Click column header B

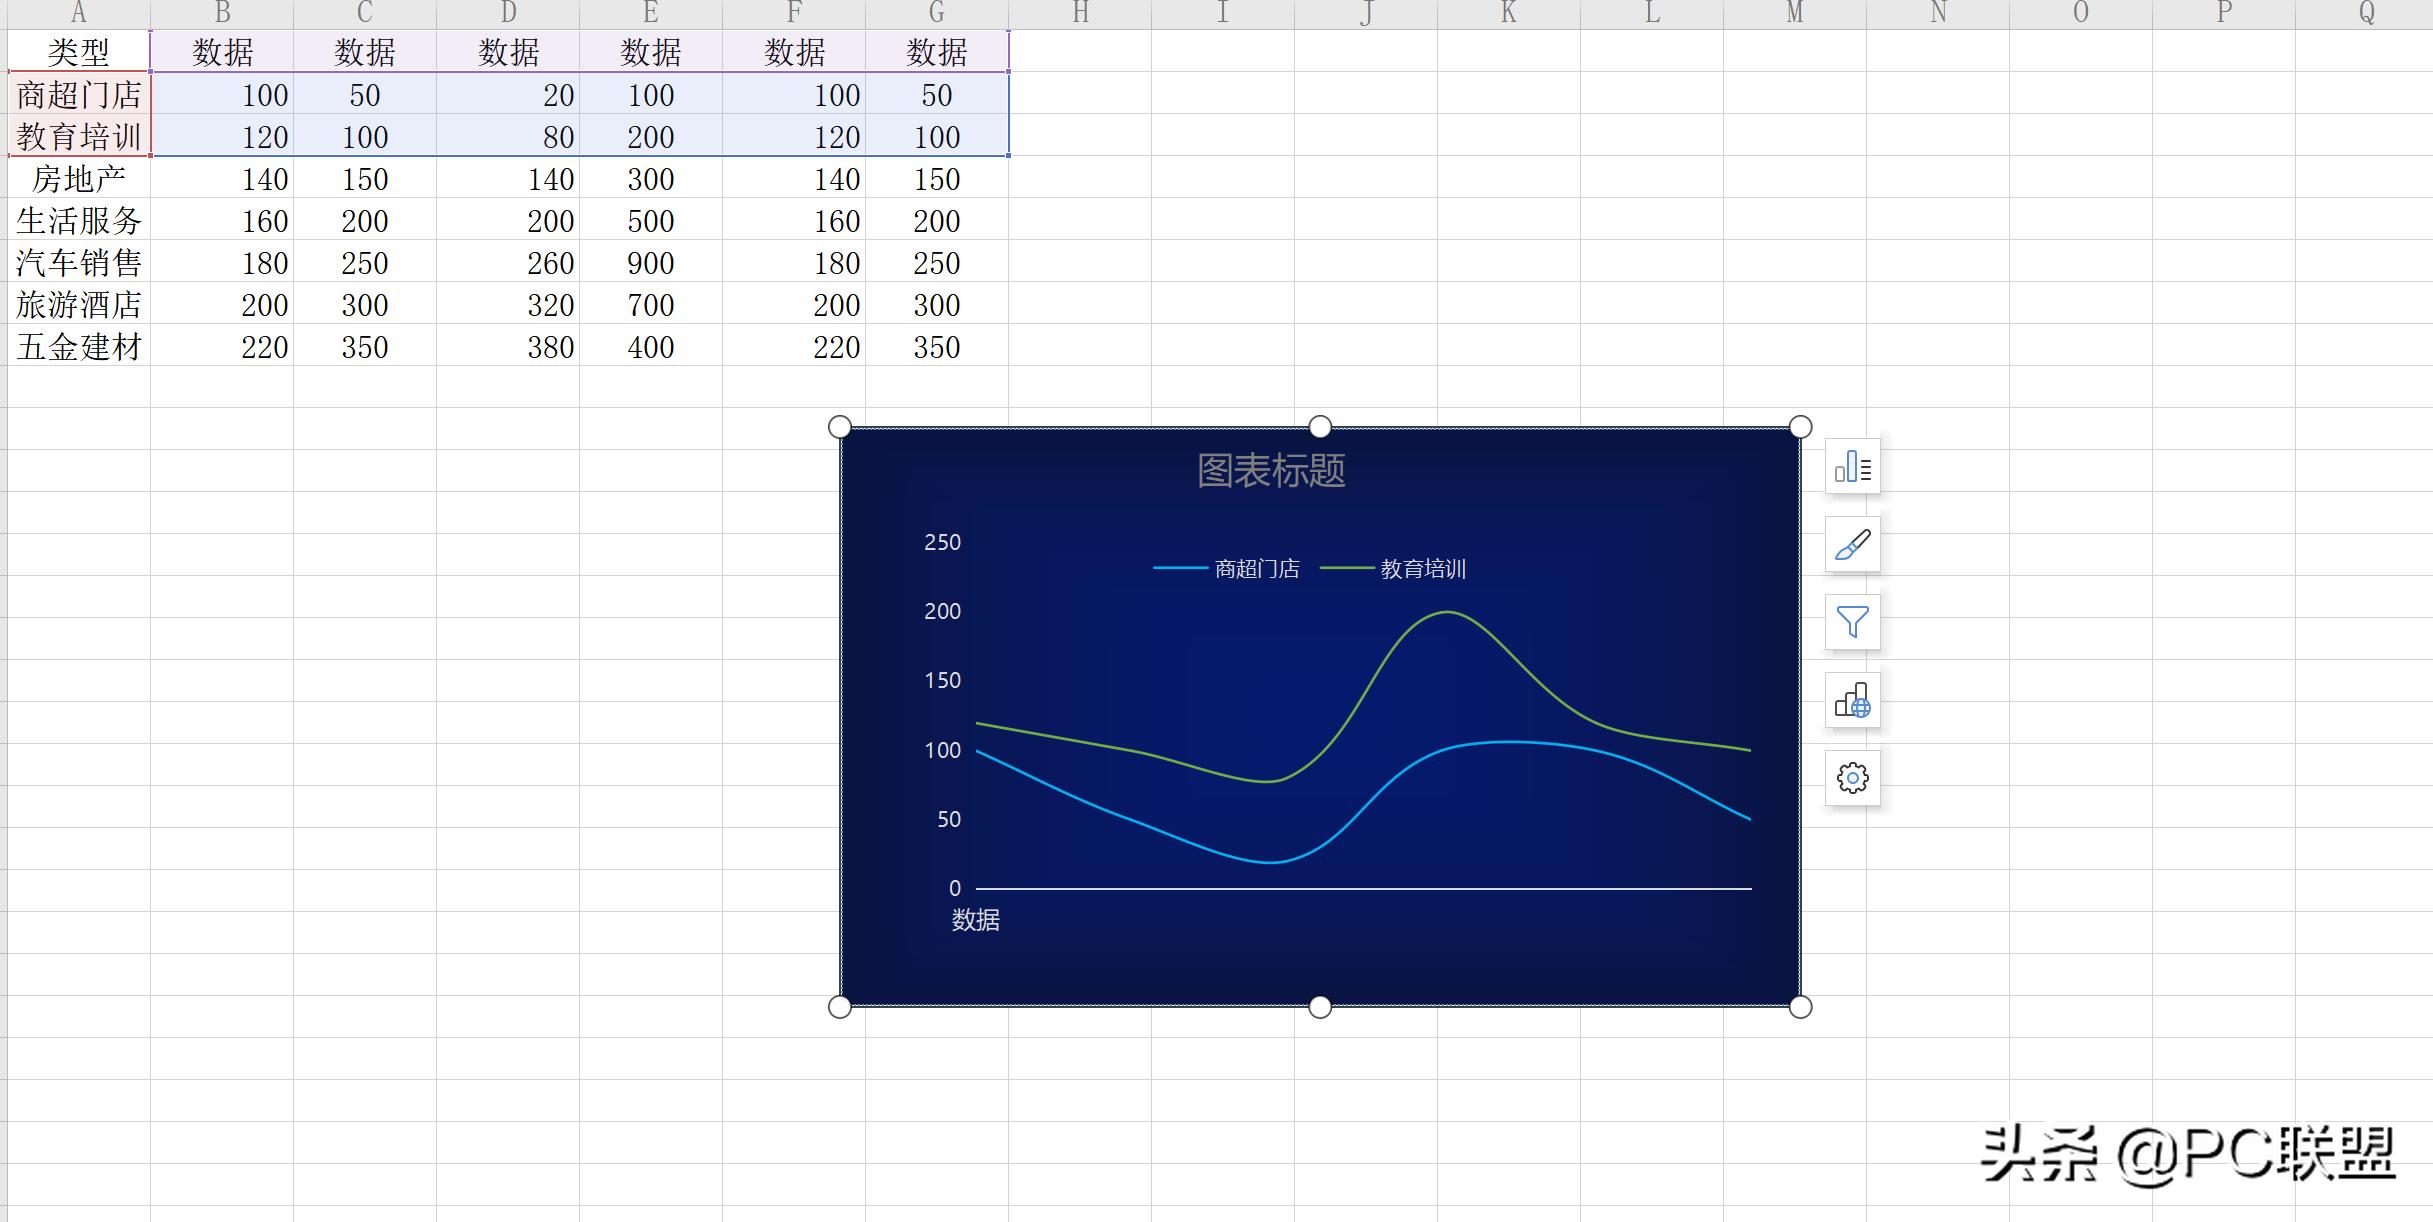(222, 13)
